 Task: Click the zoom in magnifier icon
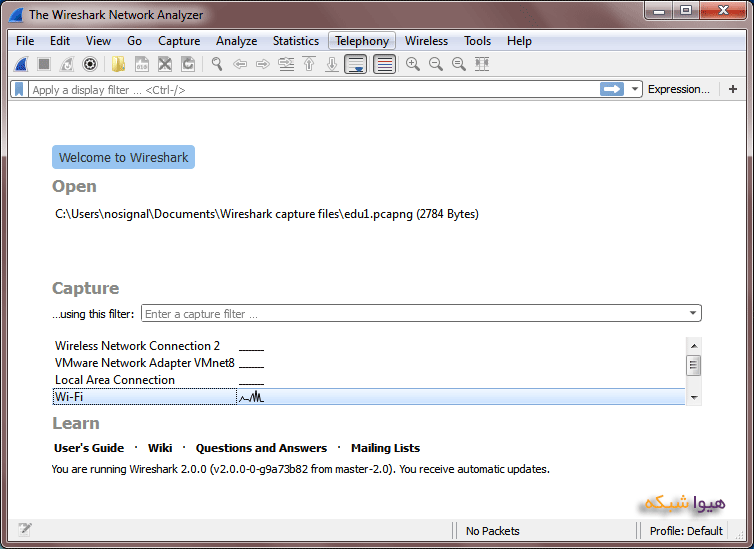[x=412, y=64]
